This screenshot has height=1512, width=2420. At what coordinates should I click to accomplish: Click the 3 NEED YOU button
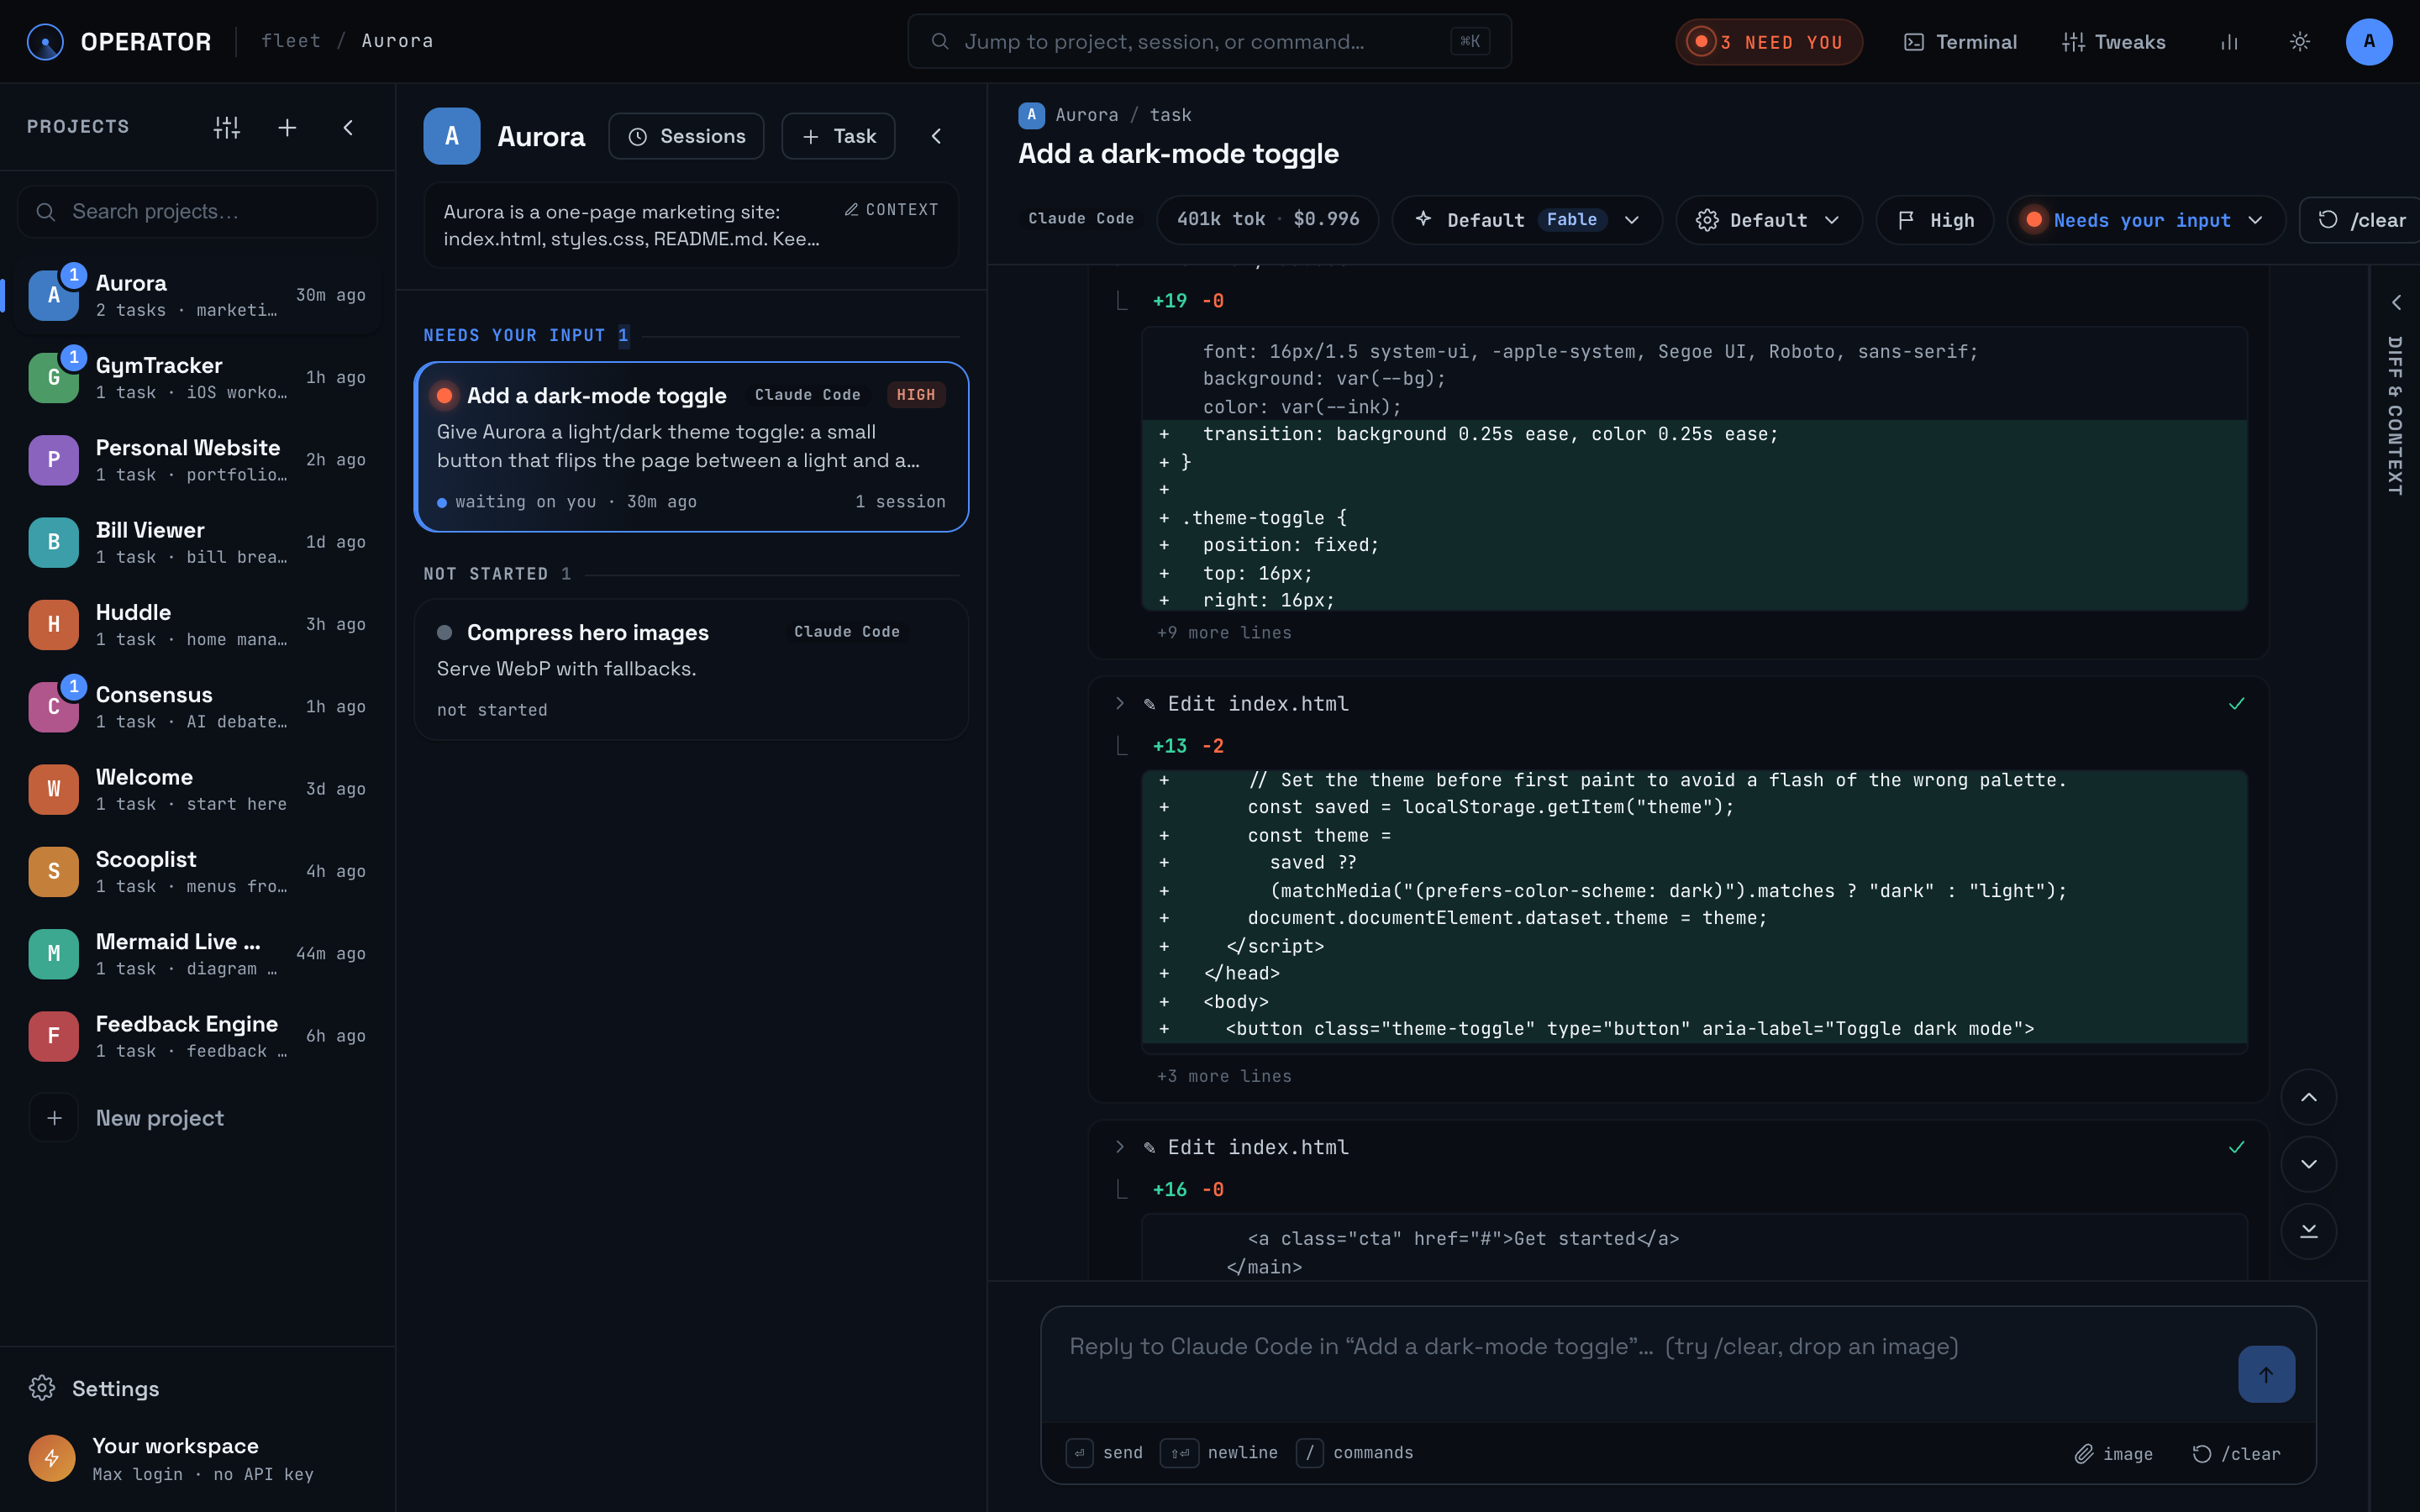click(1768, 42)
